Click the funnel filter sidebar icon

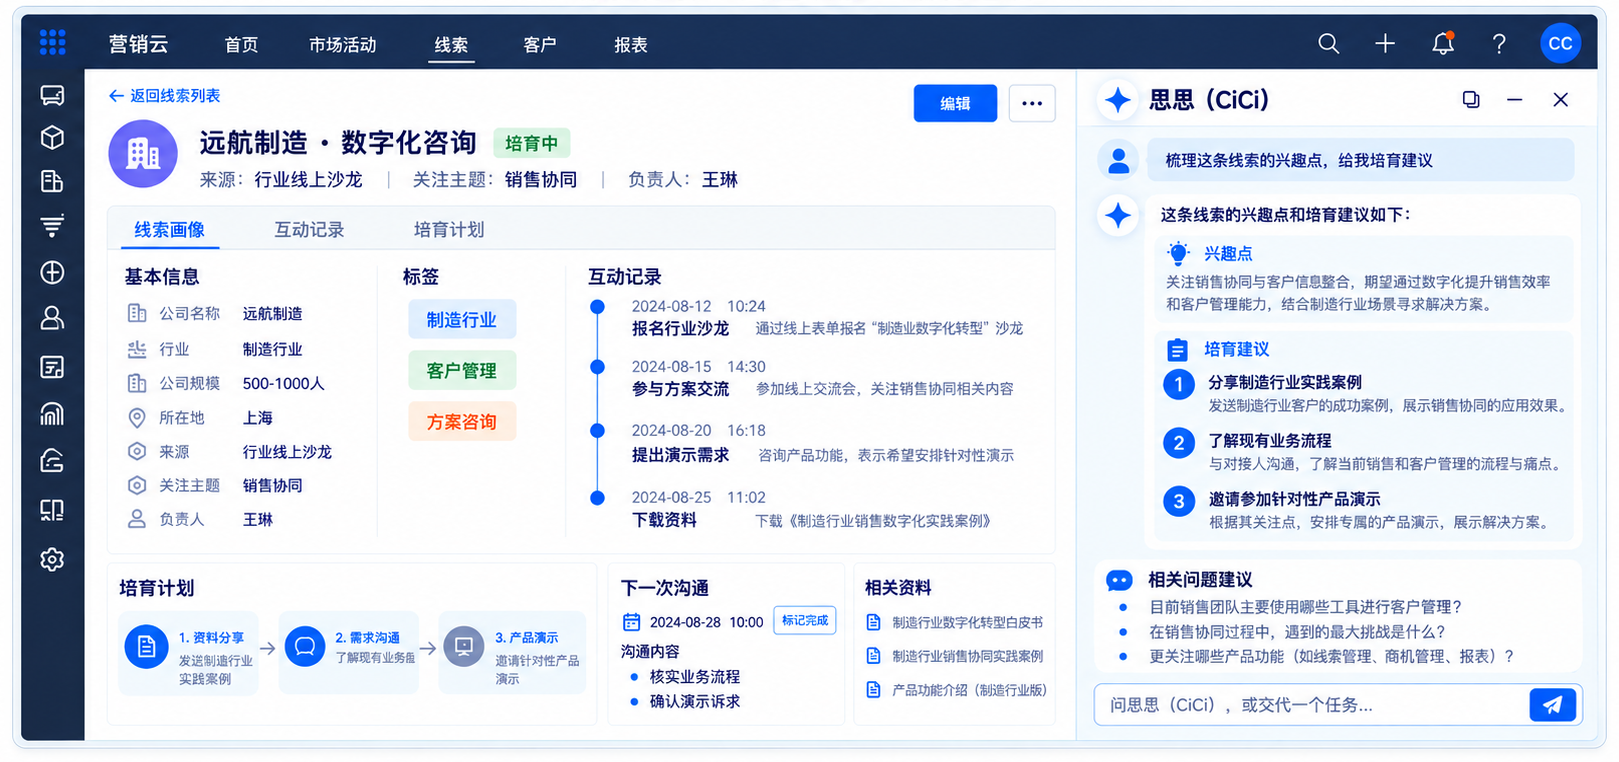coord(52,225)
